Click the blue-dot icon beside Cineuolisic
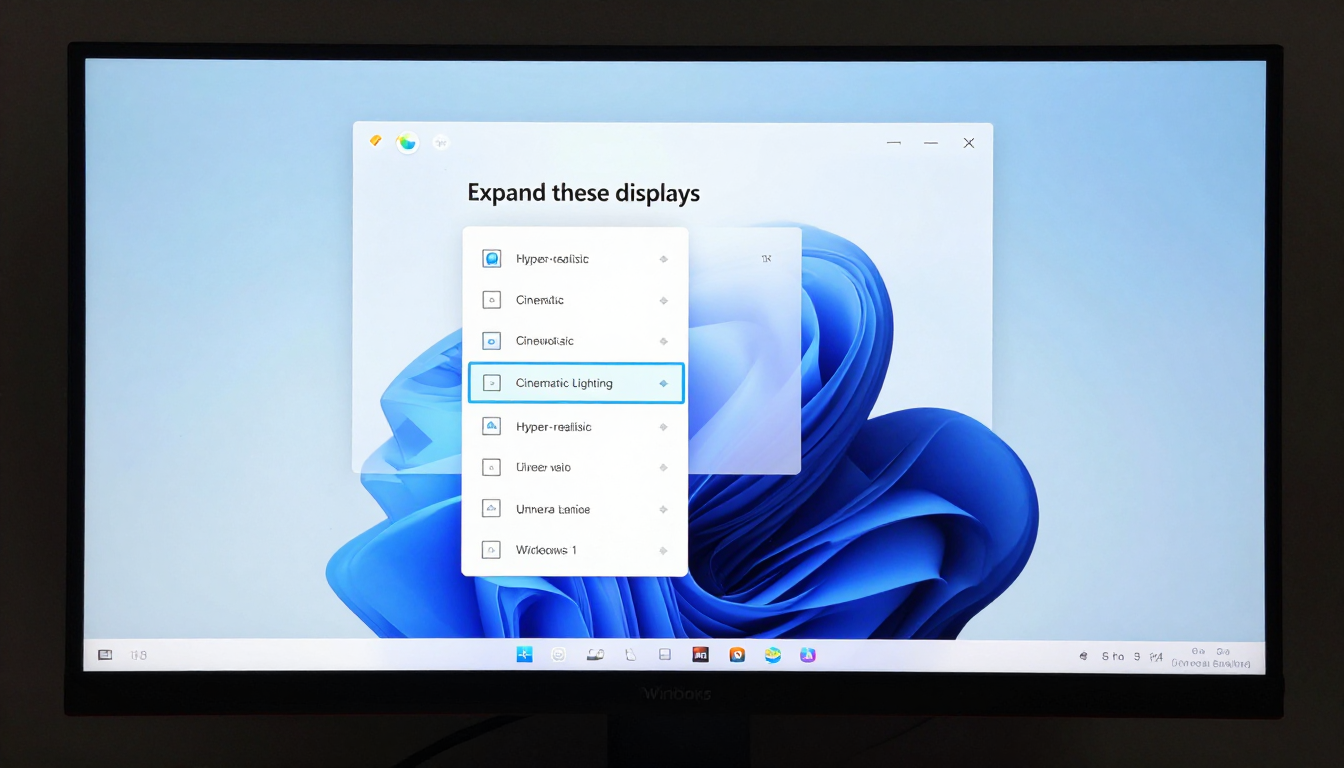 pyautogui.click(x=491, y=341)
